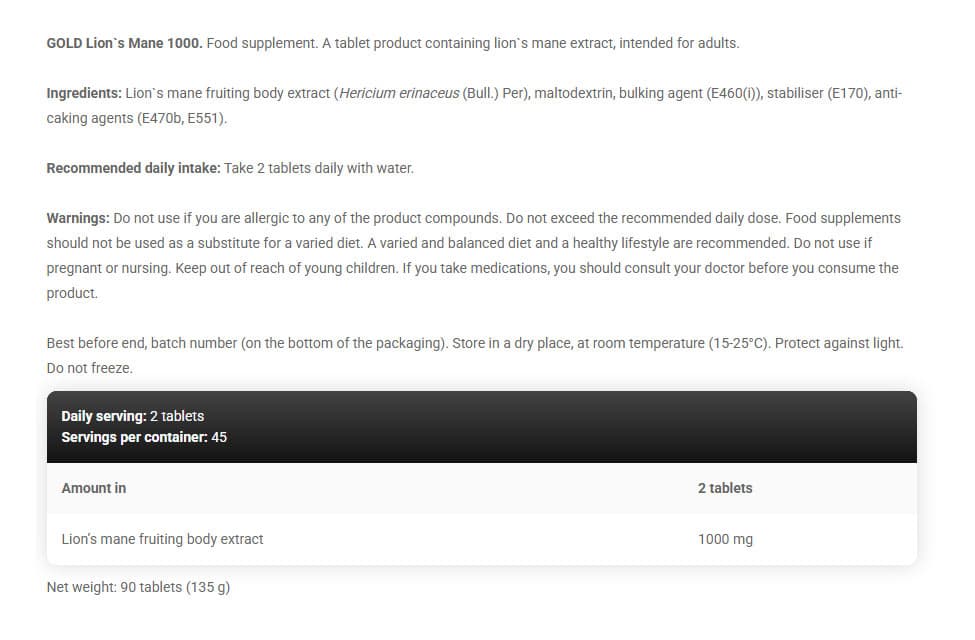Click the '2 tablets' column heading
The height and width of the screenshot is (640, 975).
(x=725, y=488)
